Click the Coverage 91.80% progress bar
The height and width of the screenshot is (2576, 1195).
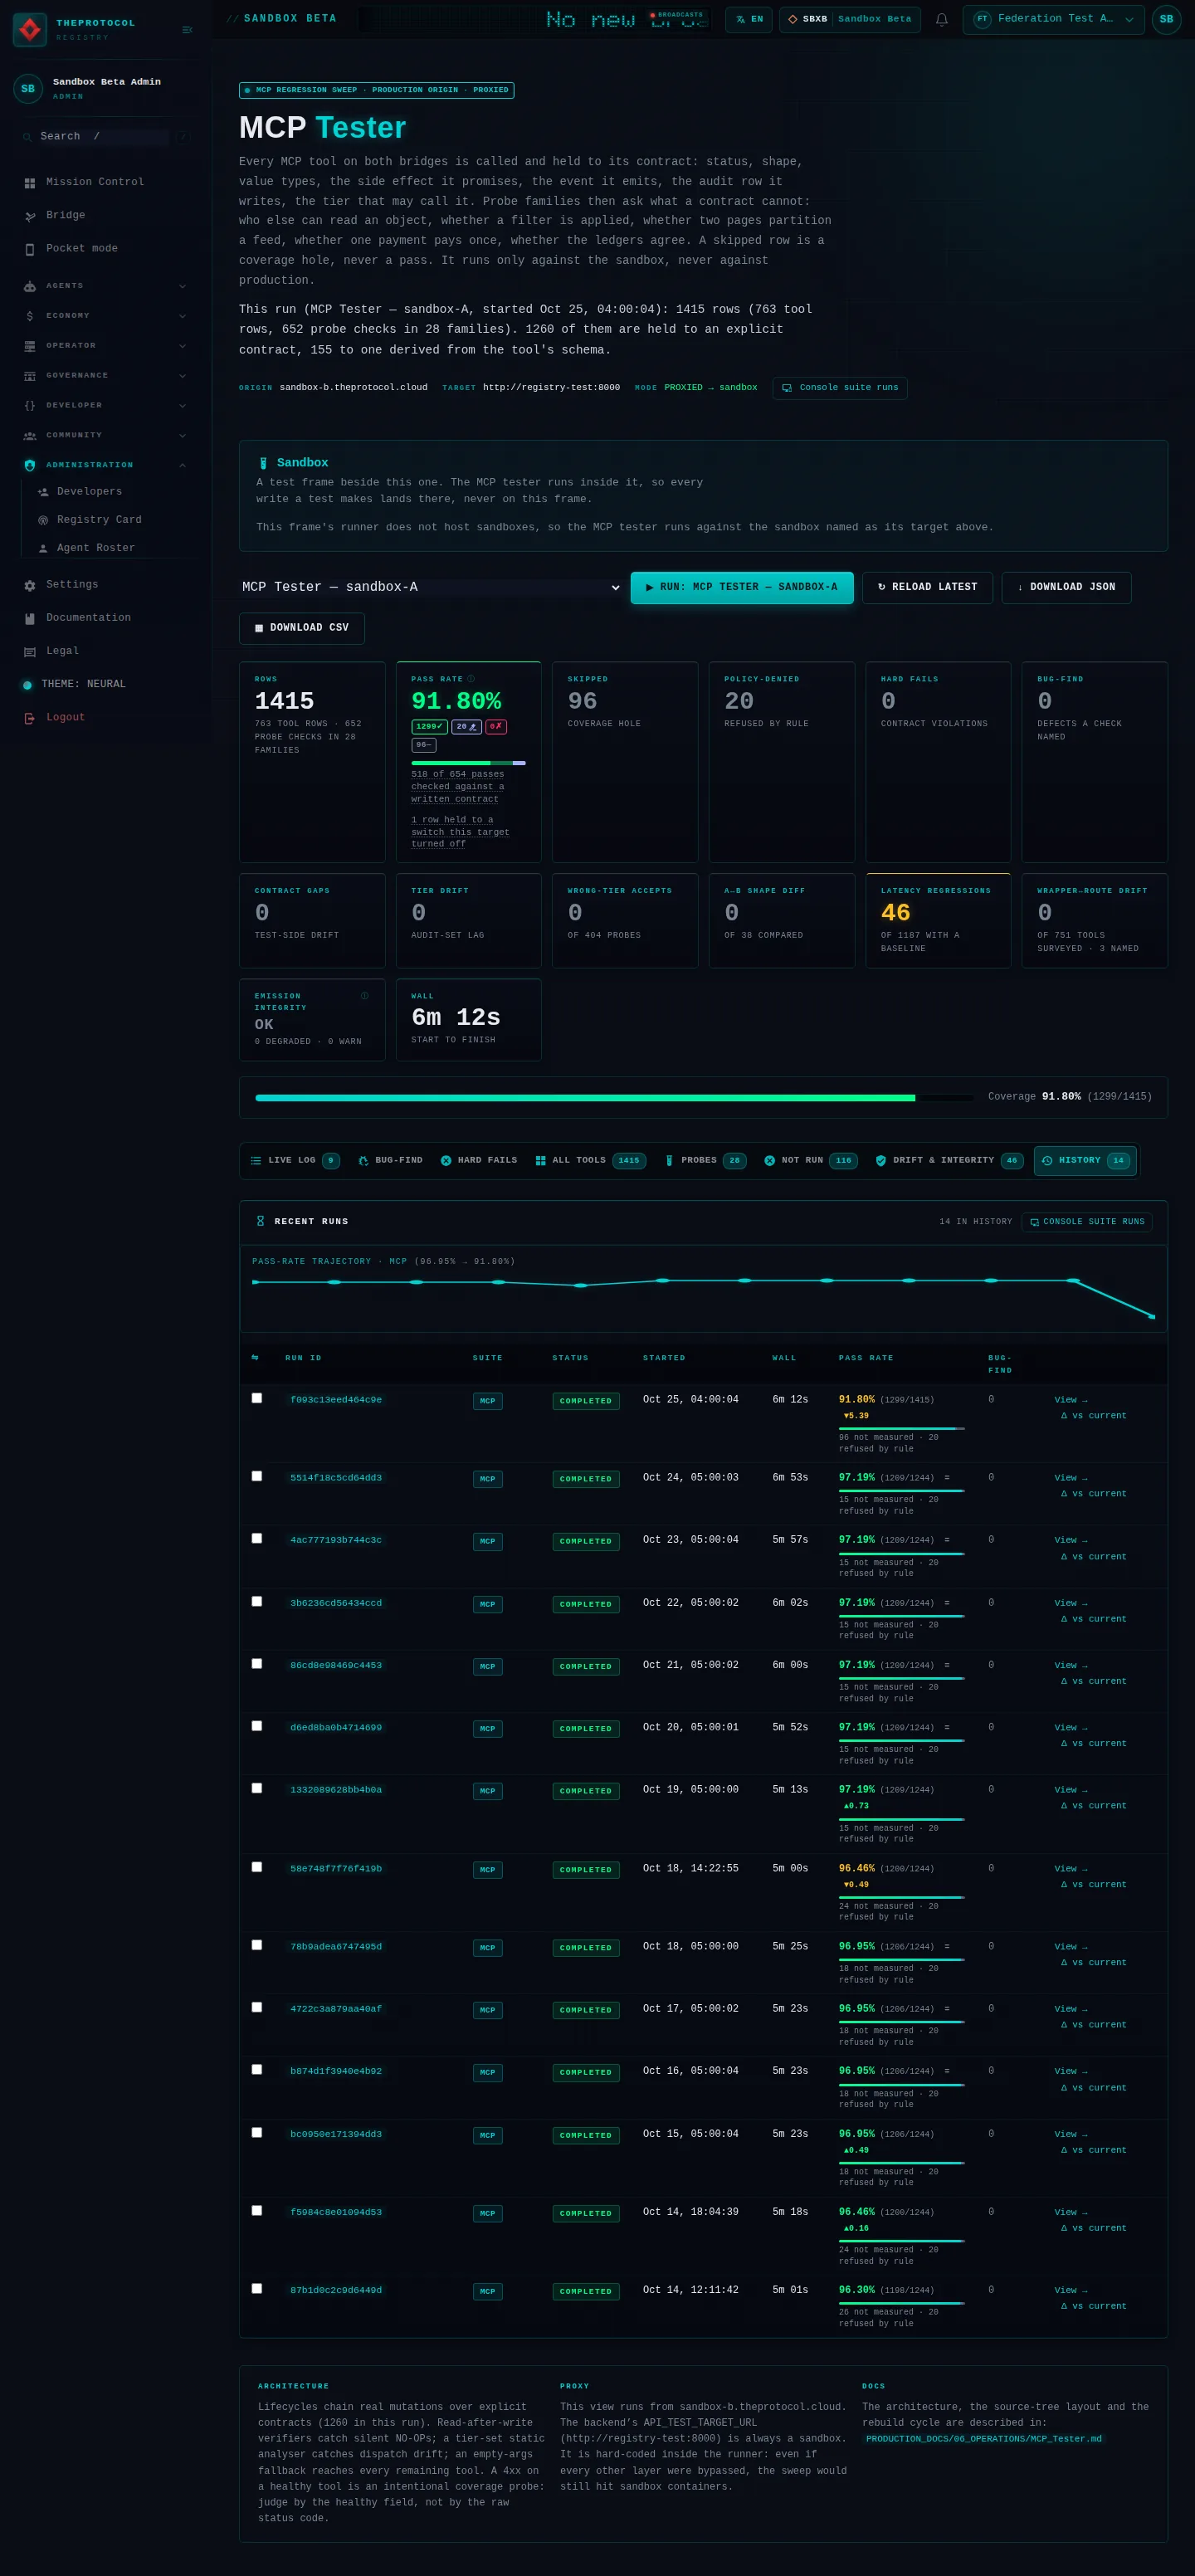pyautogui.click(x=614, y=1098)
